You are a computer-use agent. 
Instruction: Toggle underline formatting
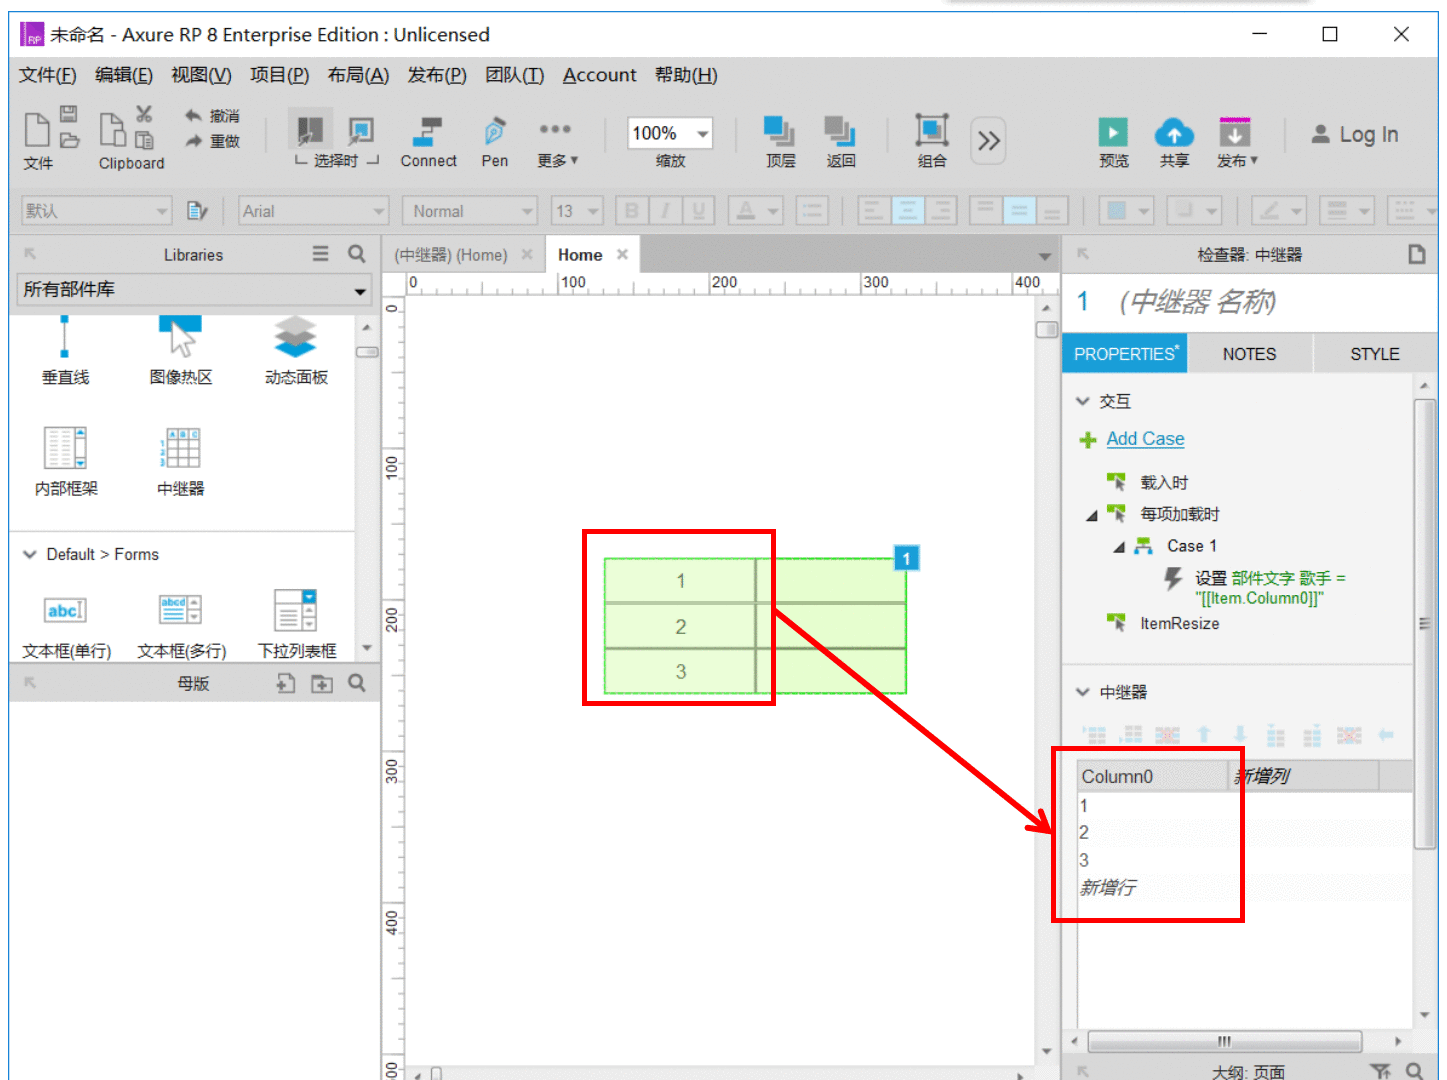click(x=698, y=211)
